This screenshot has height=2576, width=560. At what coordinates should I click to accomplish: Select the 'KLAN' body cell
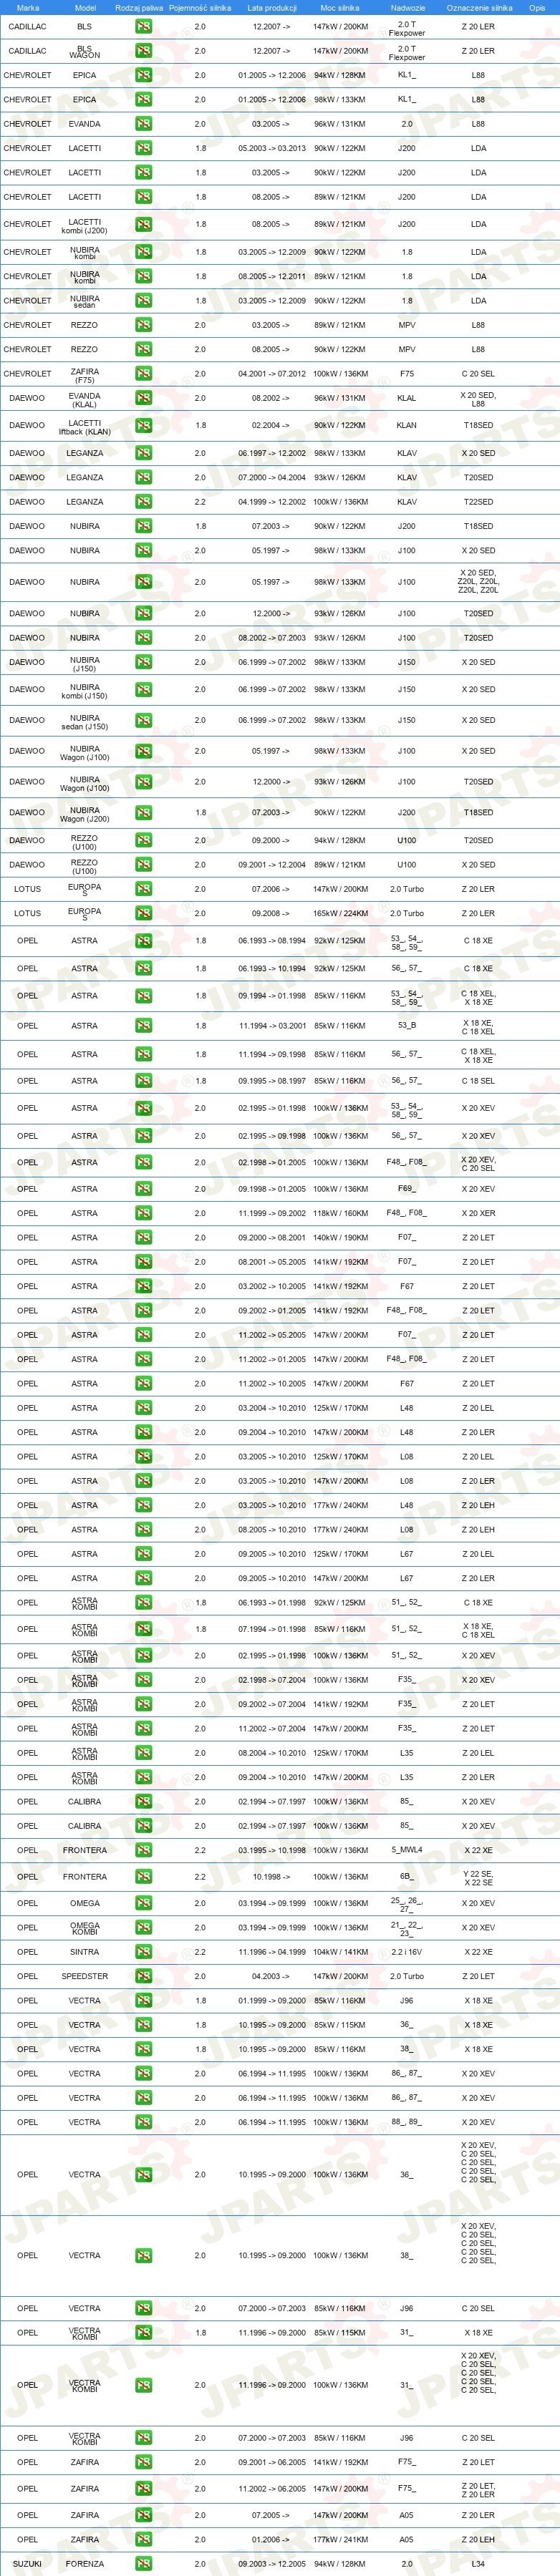tap(407, 425)
